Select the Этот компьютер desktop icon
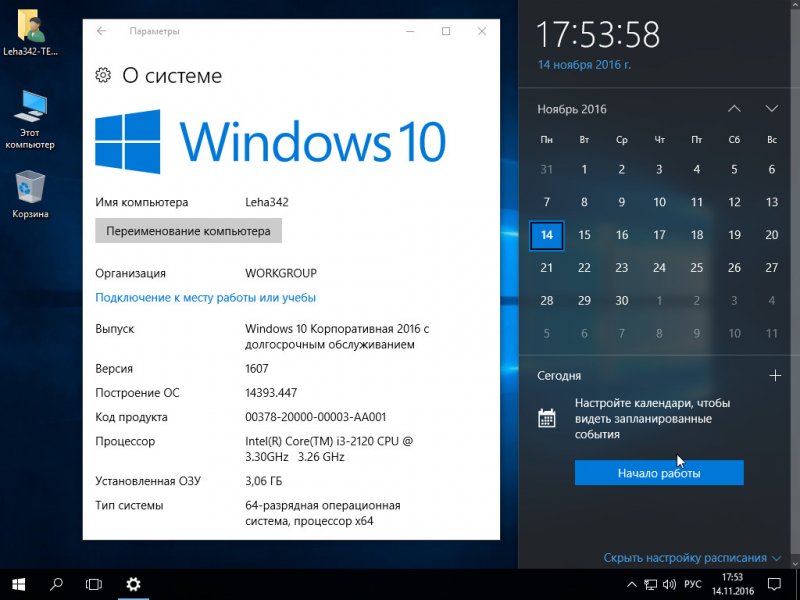This screenshot has width=800, height=600. tap(30, 119)
